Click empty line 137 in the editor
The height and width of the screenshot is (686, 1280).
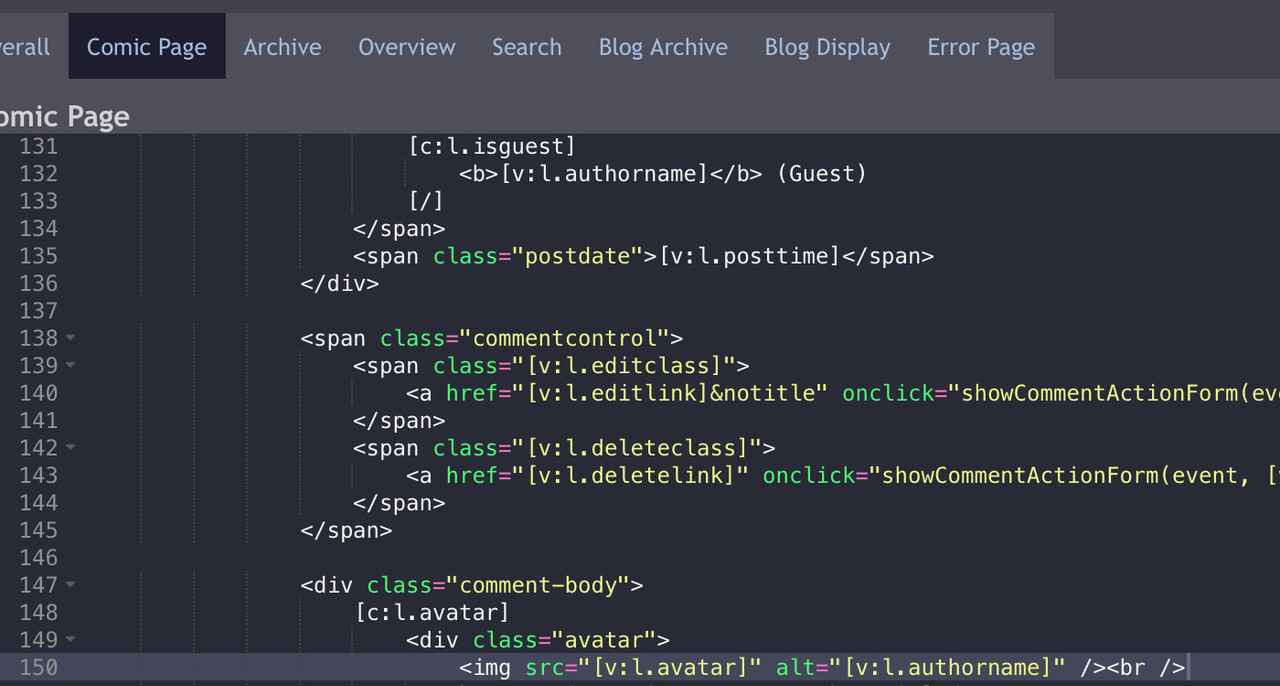click(680, 311)
